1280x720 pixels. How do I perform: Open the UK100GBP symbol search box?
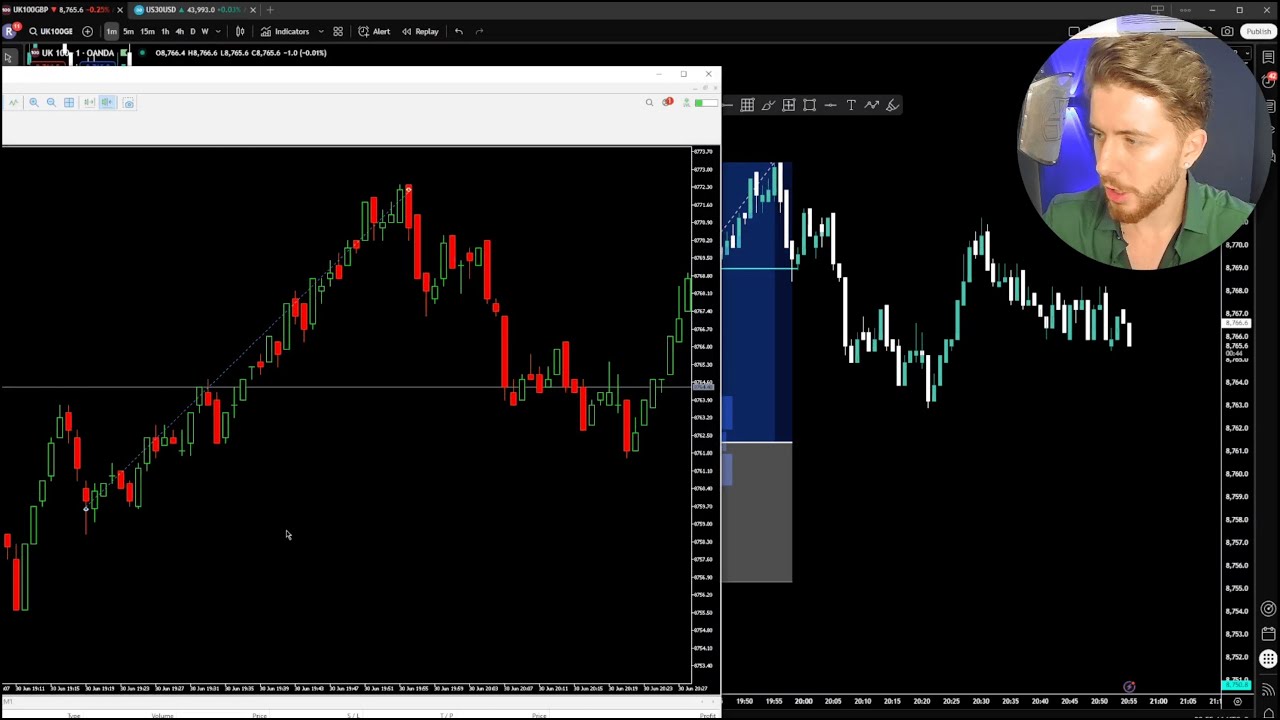(51, 31)
